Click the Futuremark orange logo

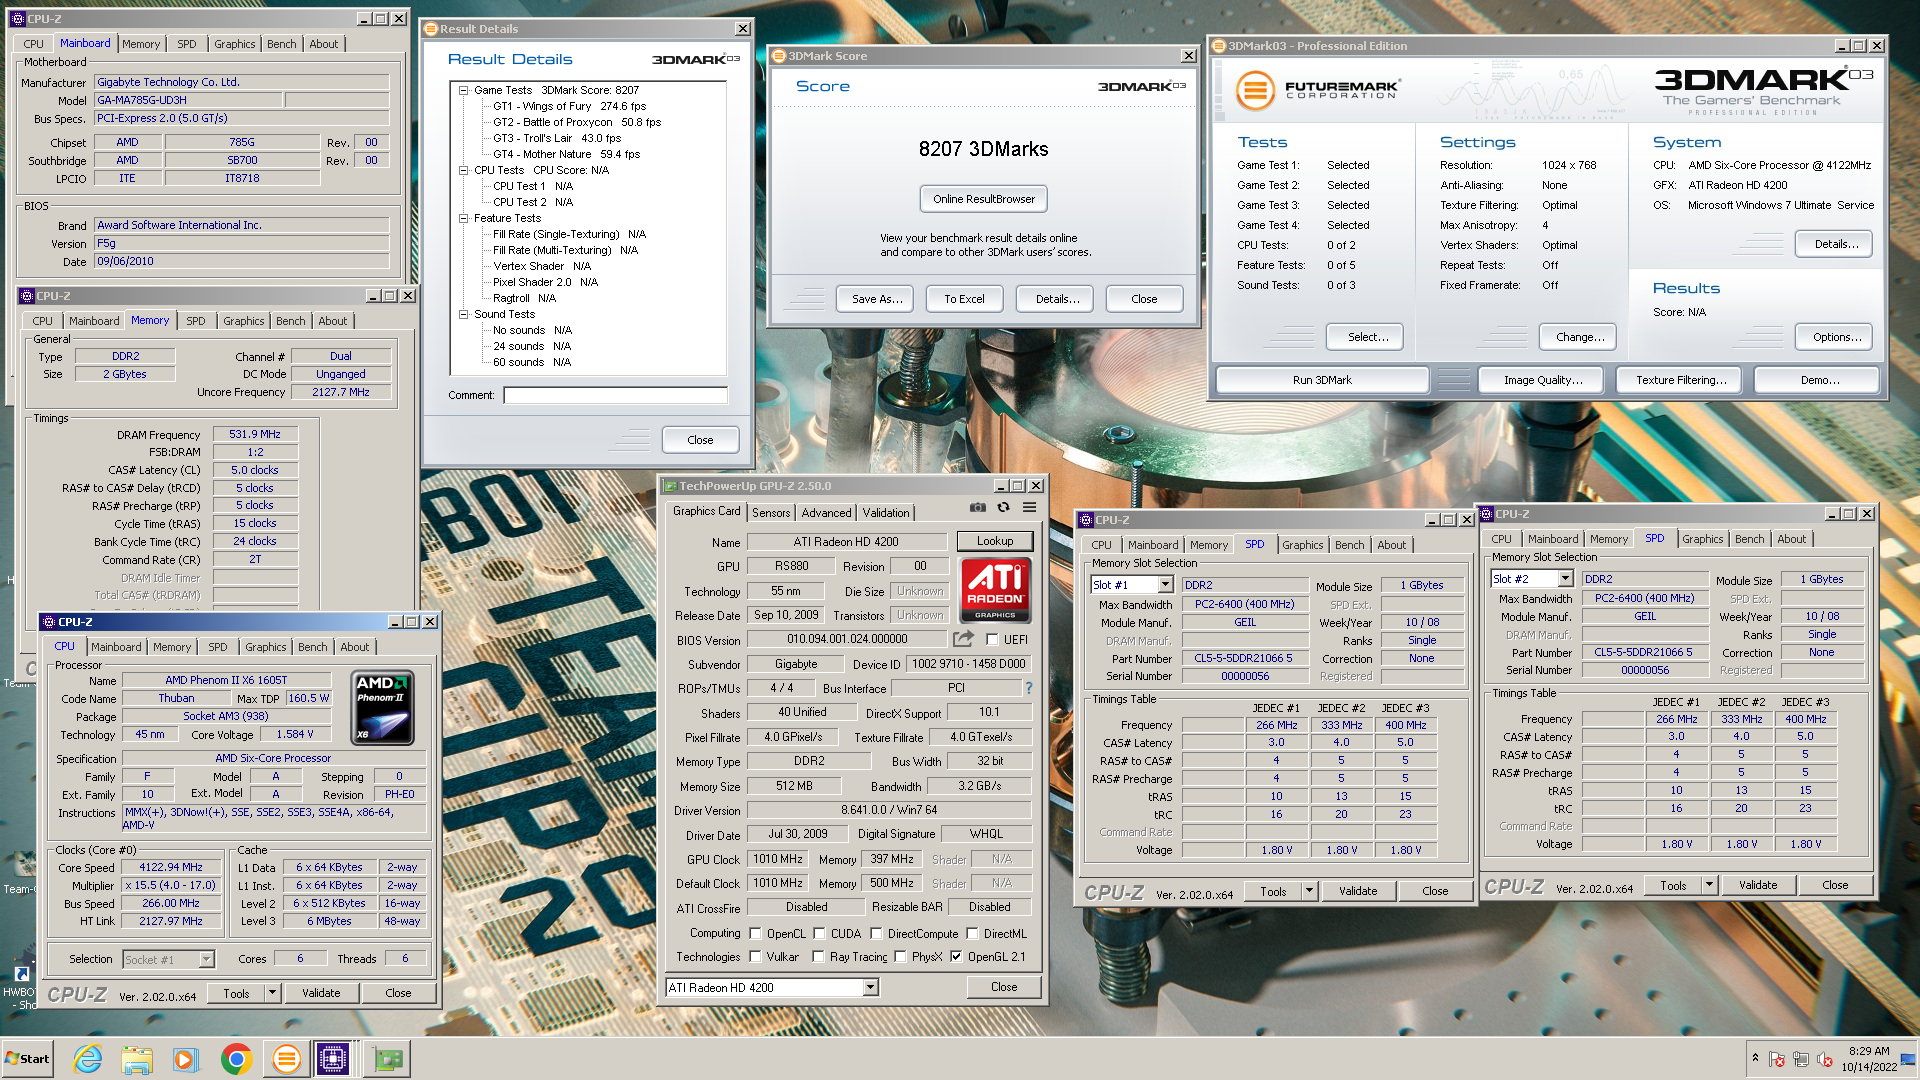click(1255, 91)
